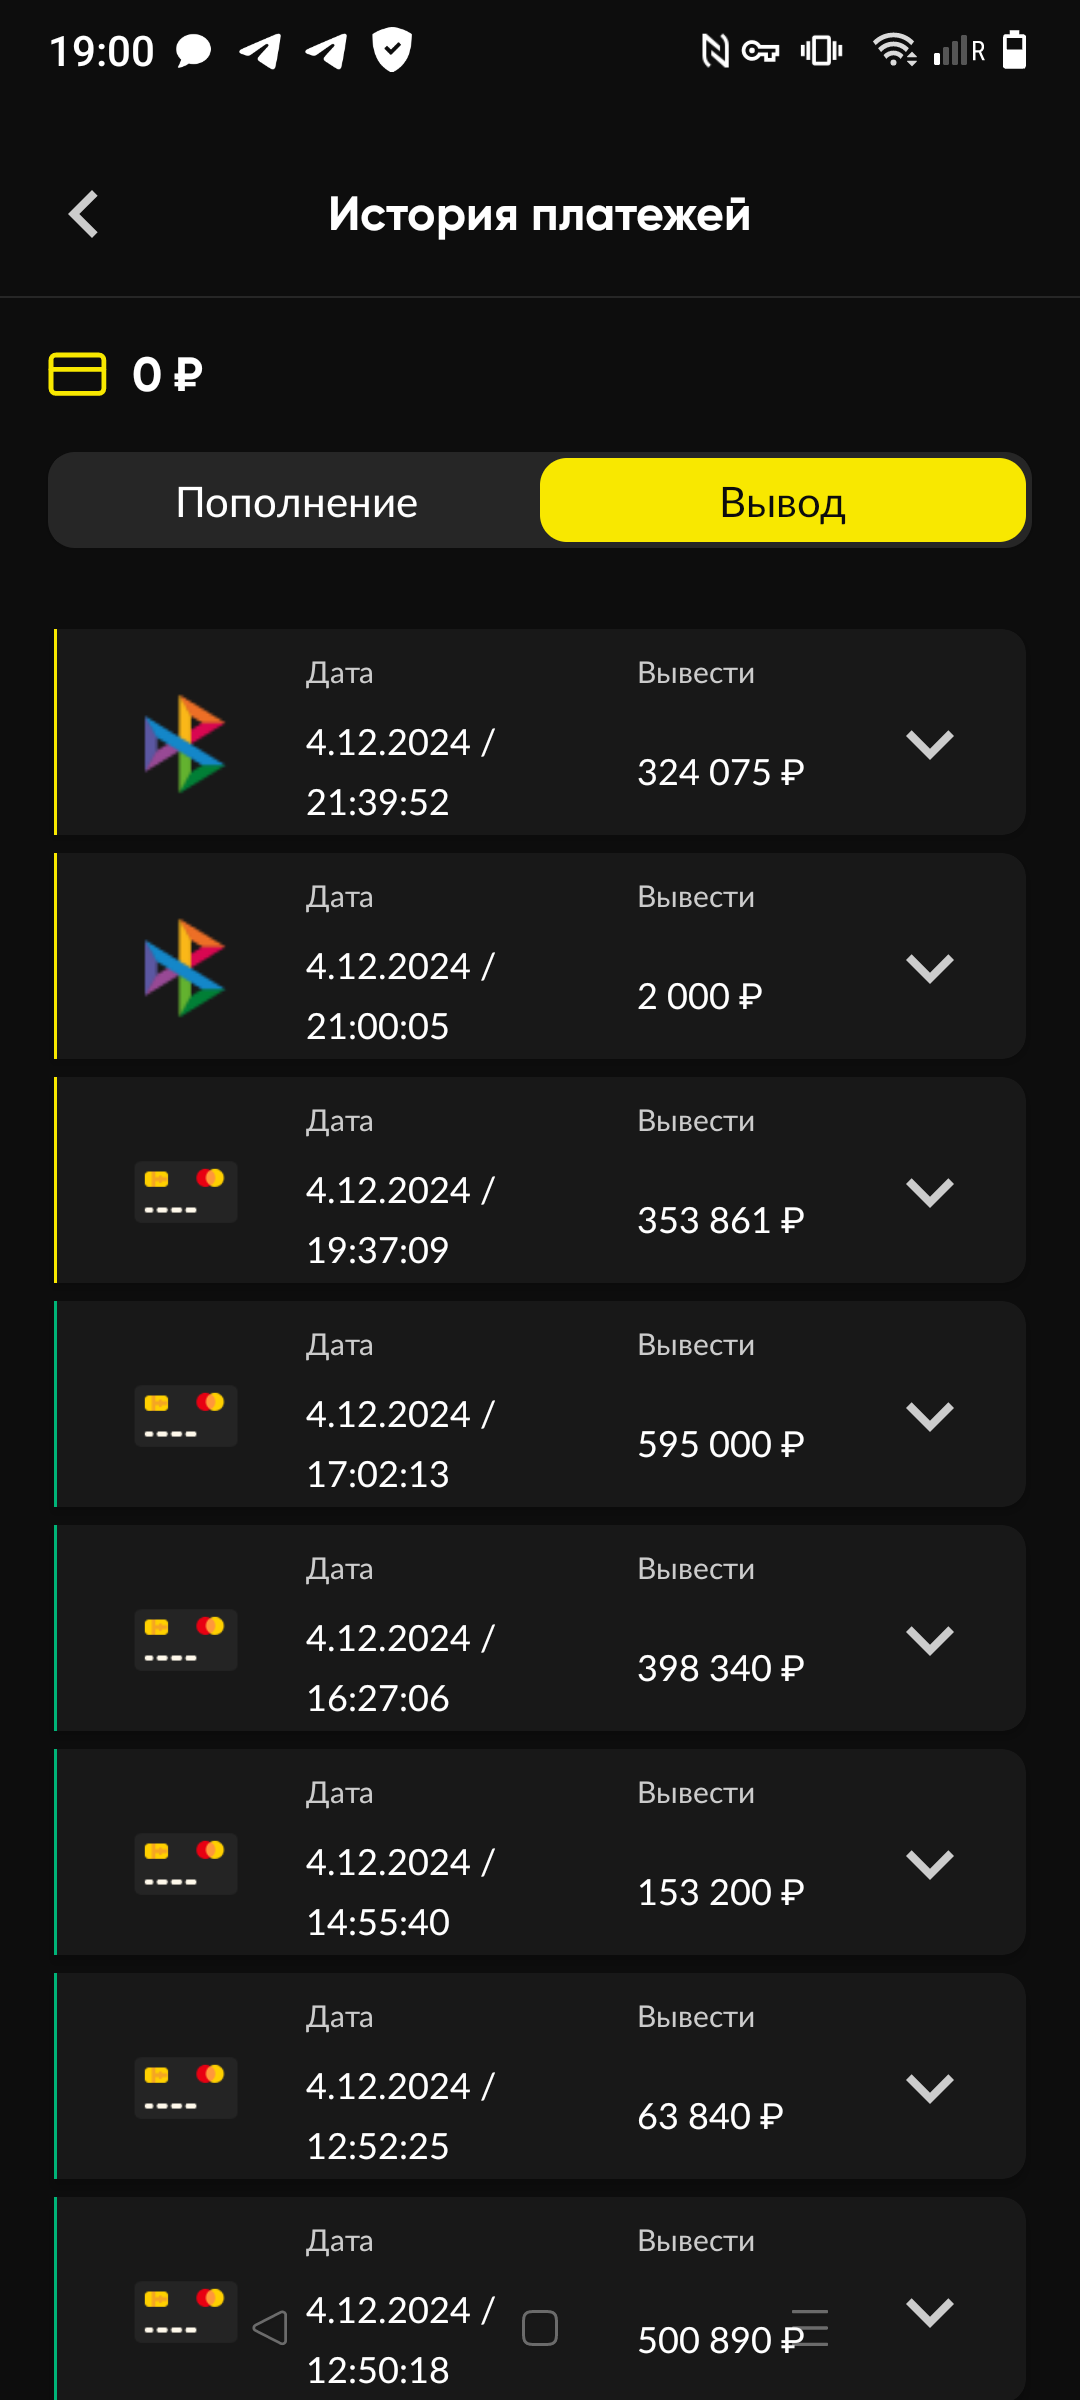Tap colorful star icon on 2 000 ₽ withdrawal
The width and height of the screenshot is (1080, 2400).
(x=185, y=967)
